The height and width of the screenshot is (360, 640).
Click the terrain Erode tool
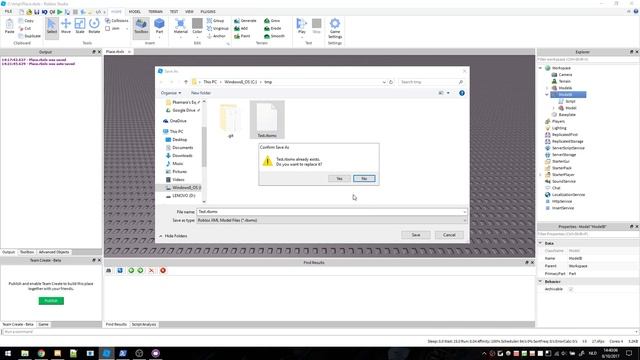tap(273, 28)
